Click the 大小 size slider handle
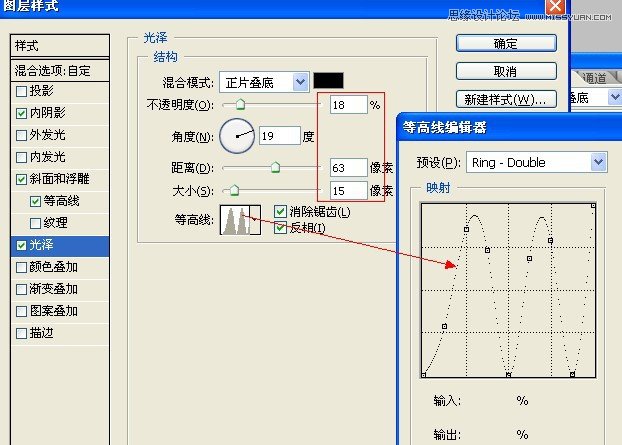This screenshot has height=445, width=622. tap(234, 190)
